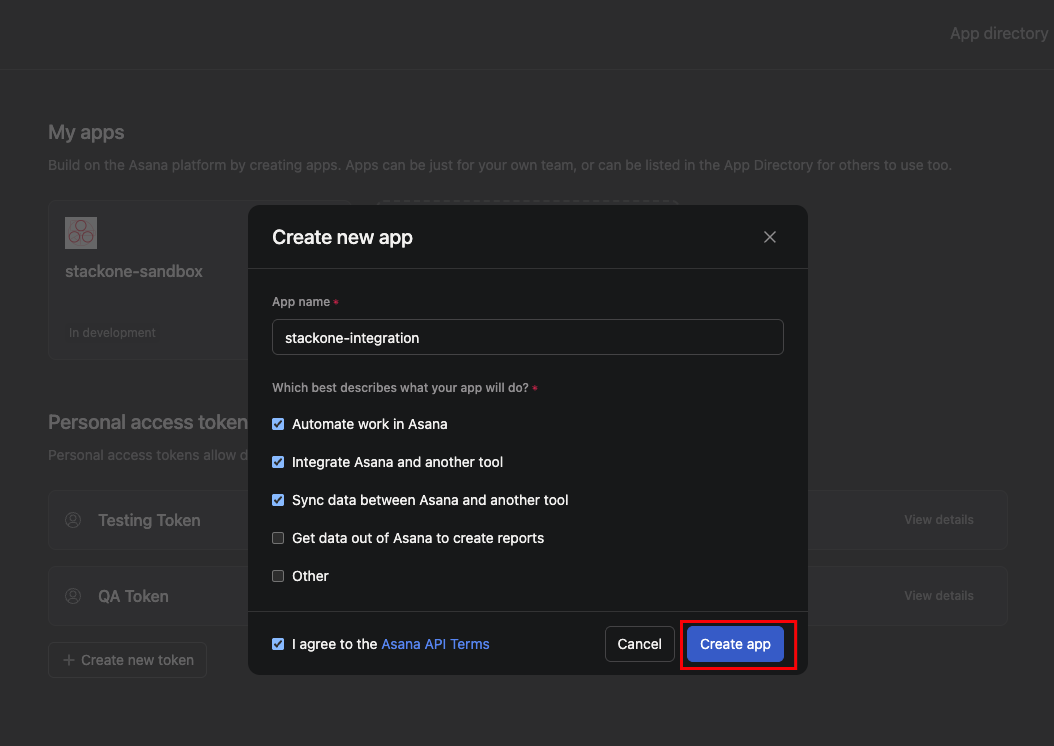The height and width of the screenshot is (746, 1054).
Task: Check Get data out of Asana option
Action: [277, 538]
